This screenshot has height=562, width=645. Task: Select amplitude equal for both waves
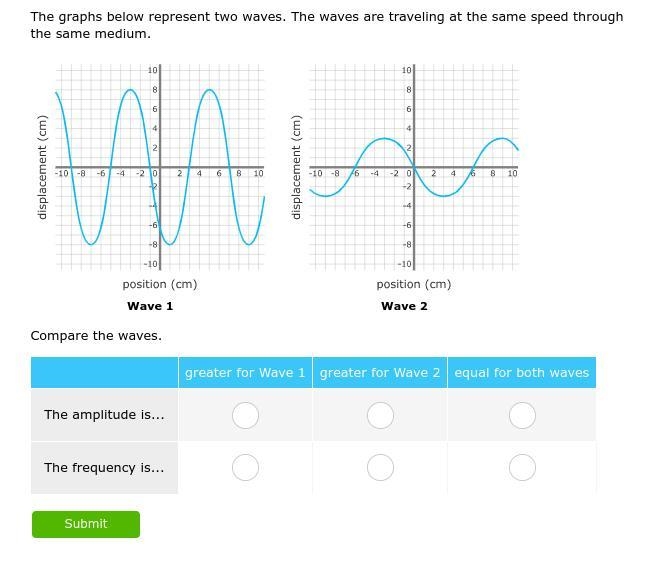tap(522, 415)
